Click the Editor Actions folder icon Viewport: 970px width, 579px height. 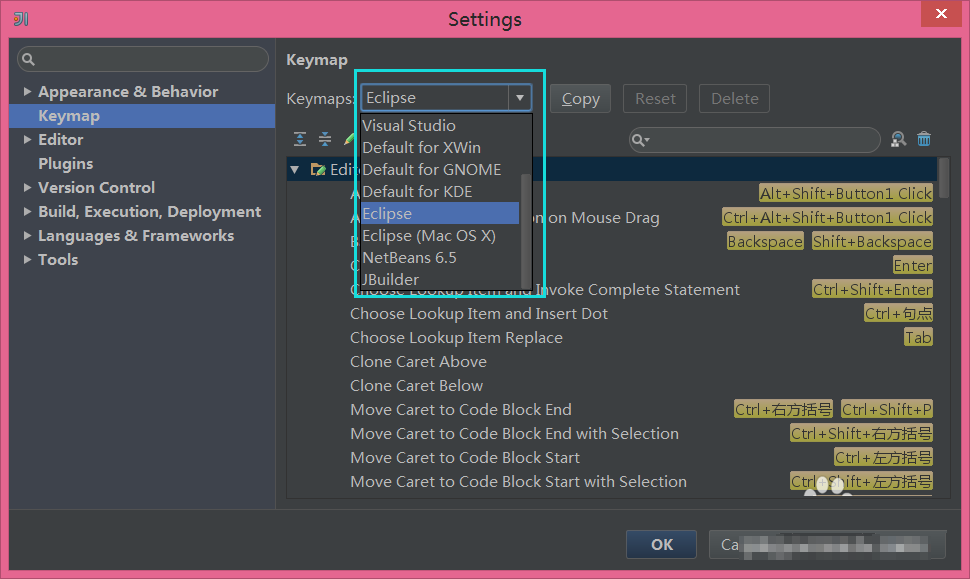[x=318, y=169]
